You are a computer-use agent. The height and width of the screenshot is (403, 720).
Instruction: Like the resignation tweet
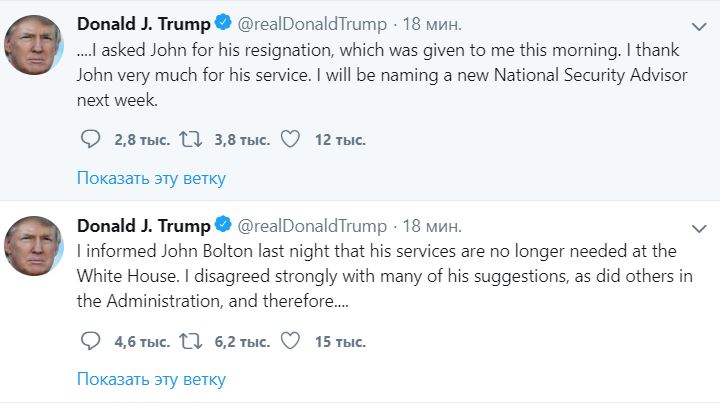pyautogui.click(x=290, y=140)
